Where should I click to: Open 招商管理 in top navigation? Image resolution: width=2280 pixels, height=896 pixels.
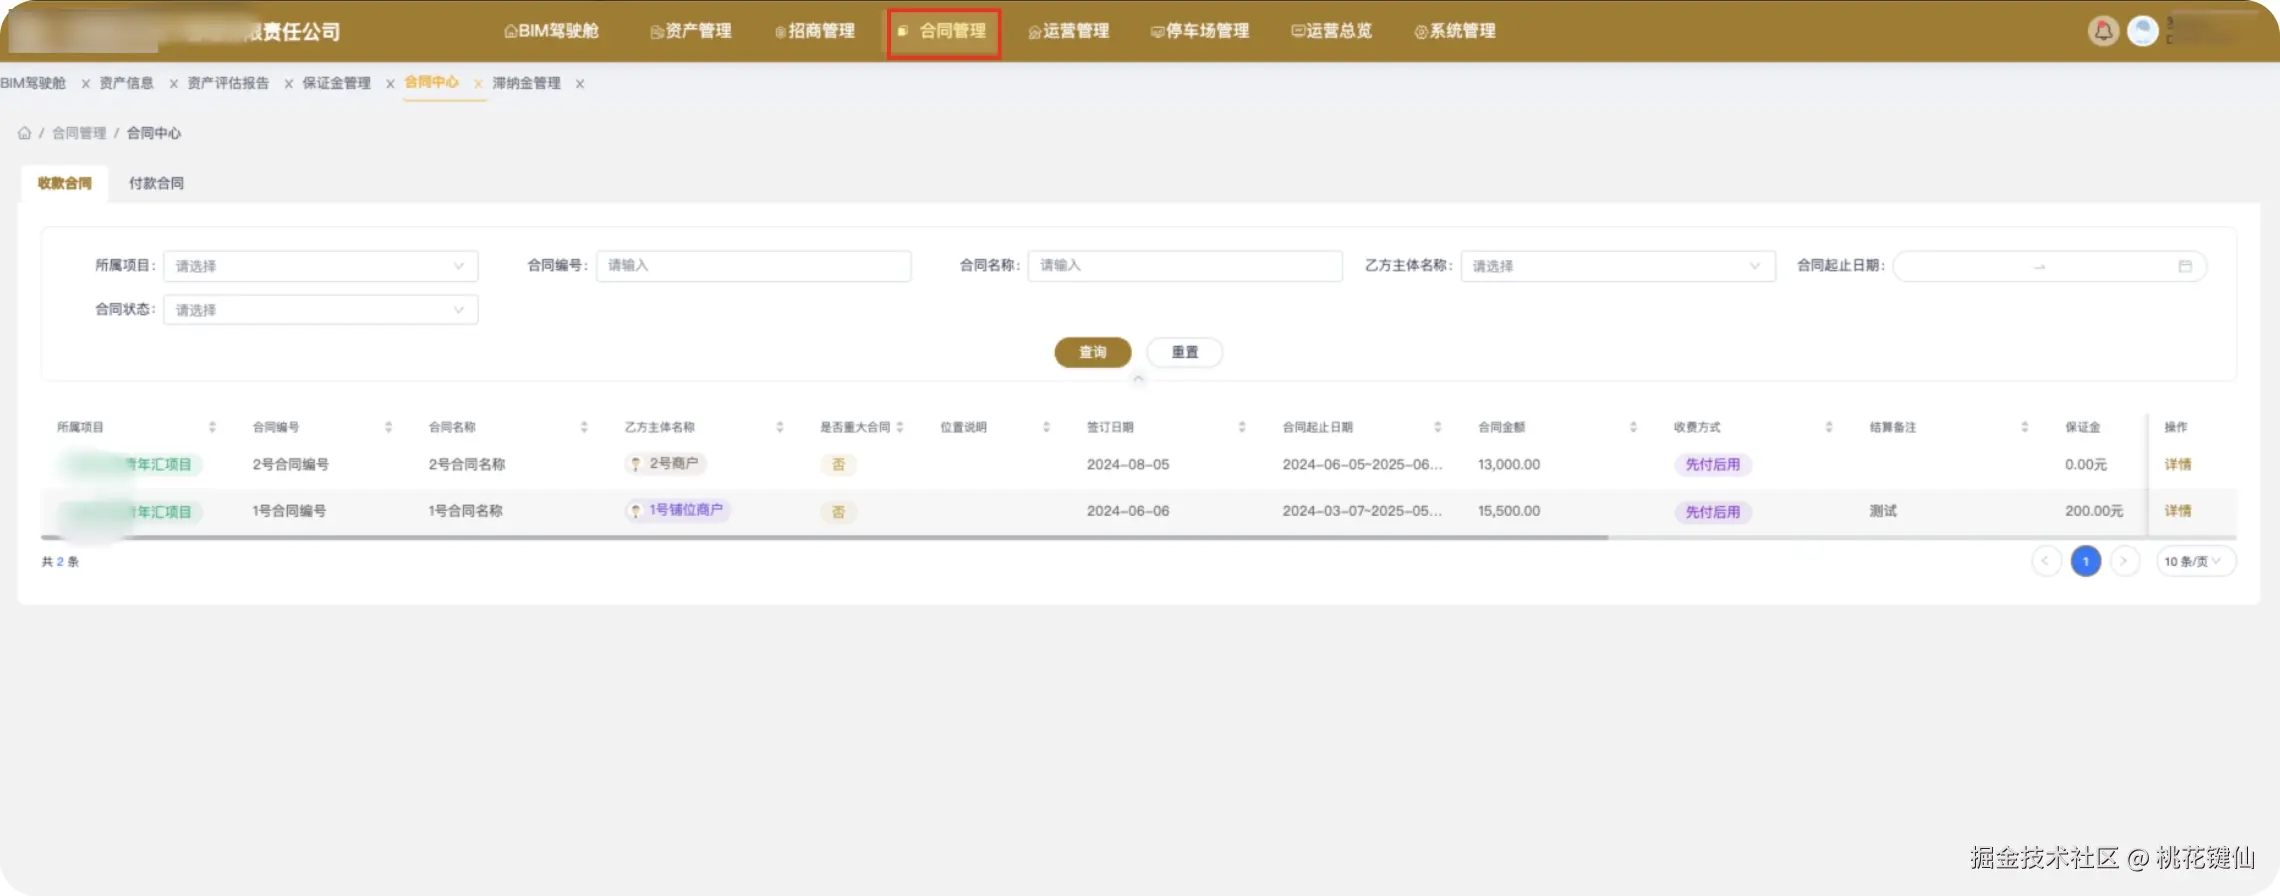click(x=815, y=31)
